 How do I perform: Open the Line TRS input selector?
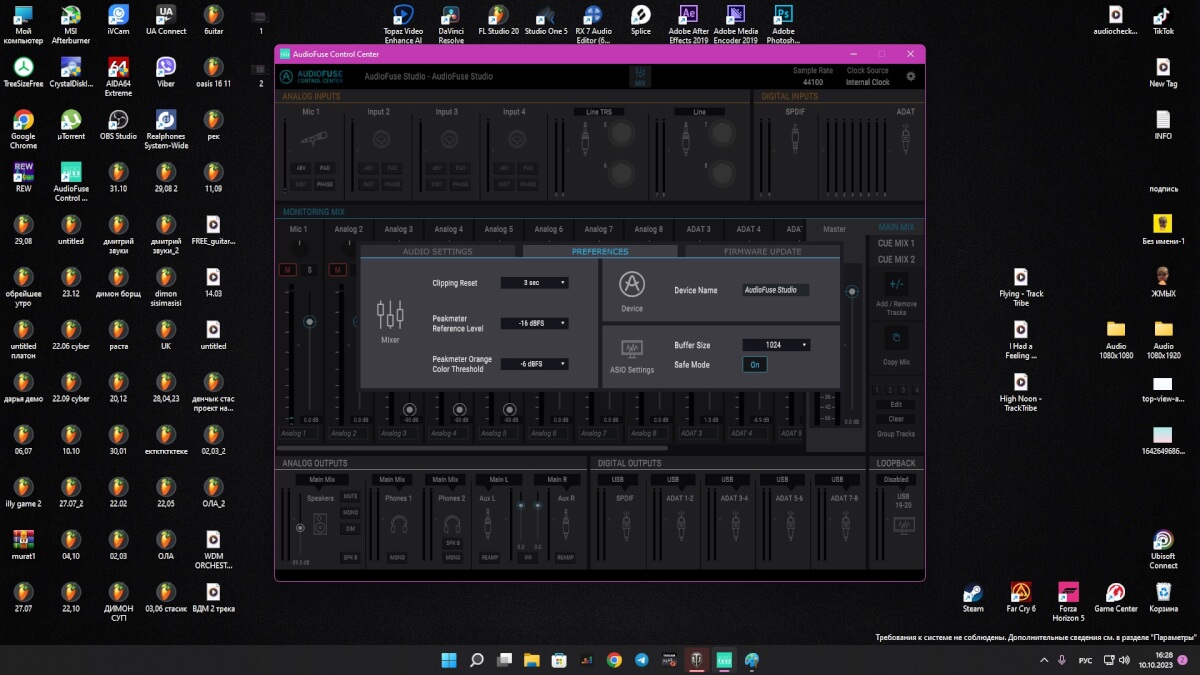click(x=599, y=112)
